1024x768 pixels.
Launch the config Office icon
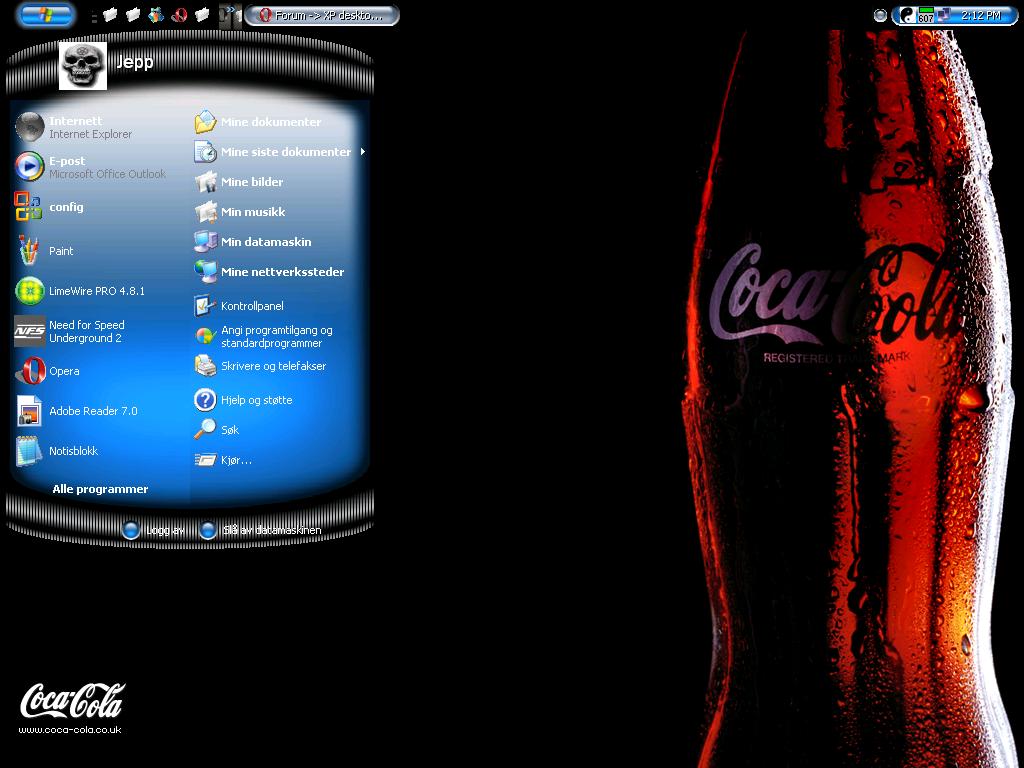point(28,206)
